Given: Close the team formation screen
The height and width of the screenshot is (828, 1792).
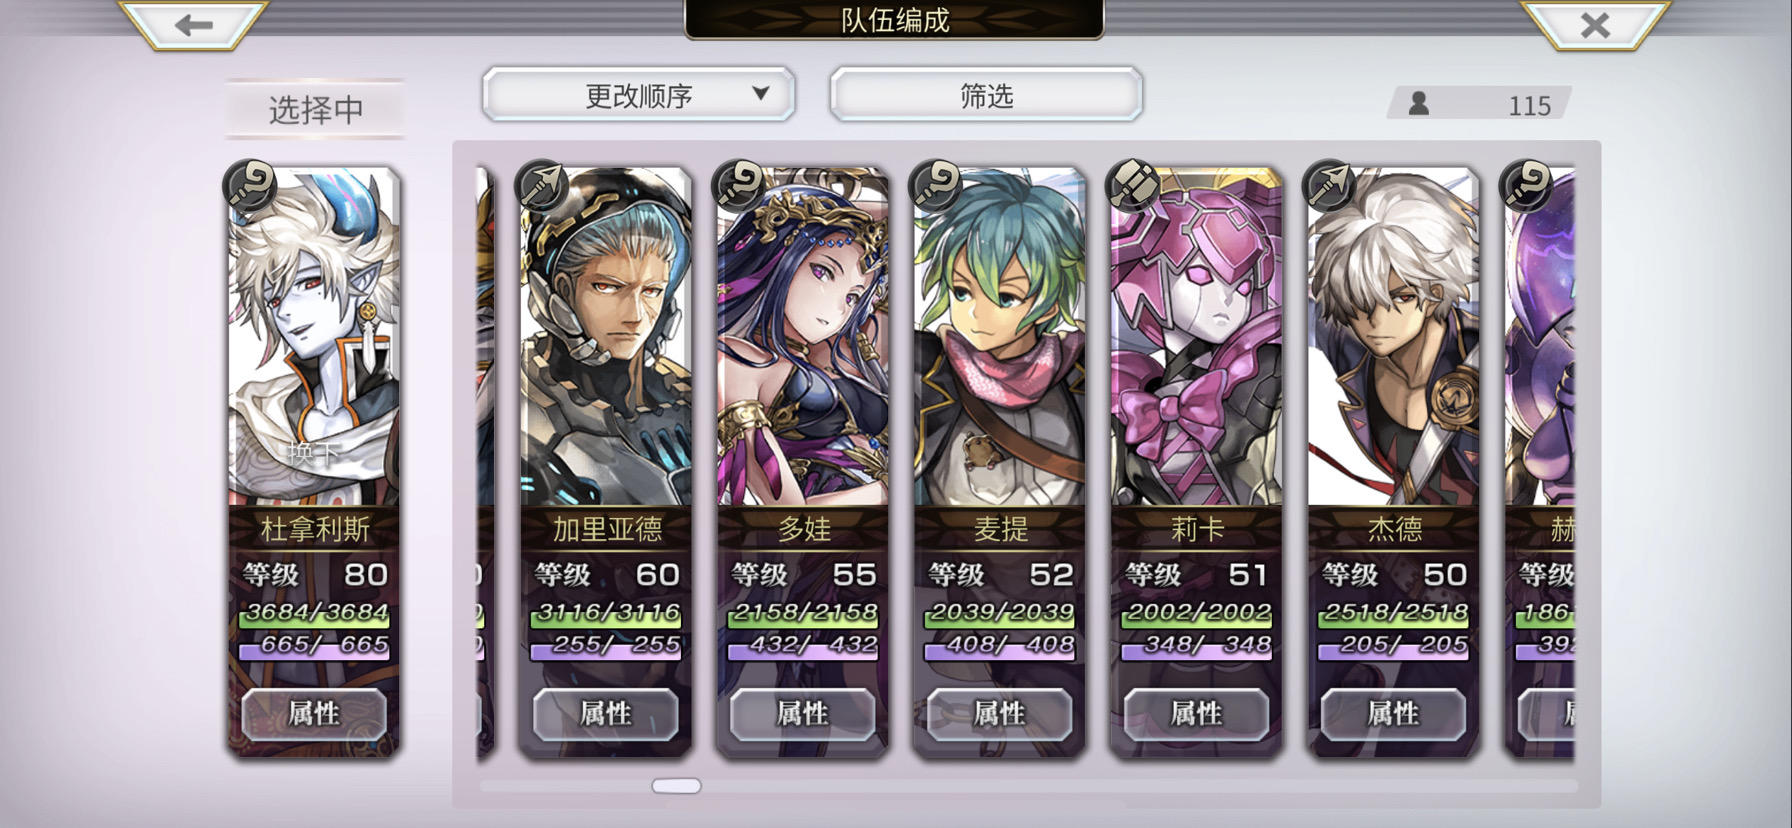Looking at the screenshot, I should click(x=1595, y=24).
